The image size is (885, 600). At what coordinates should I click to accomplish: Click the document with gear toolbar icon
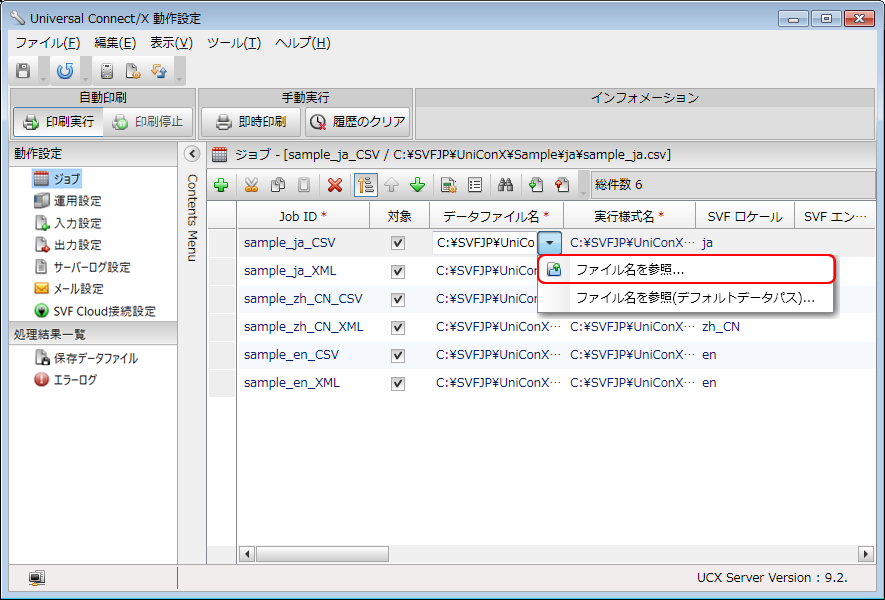click(x=133, y=71)
